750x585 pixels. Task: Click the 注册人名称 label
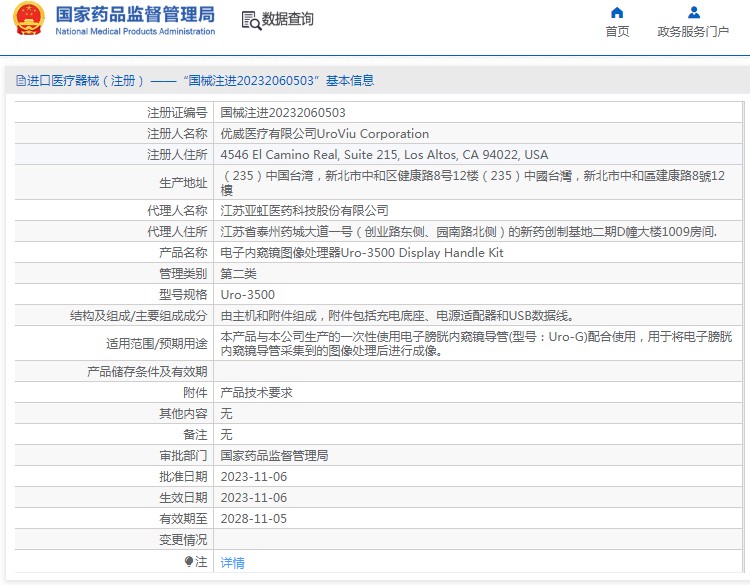[x=177, y=134]
